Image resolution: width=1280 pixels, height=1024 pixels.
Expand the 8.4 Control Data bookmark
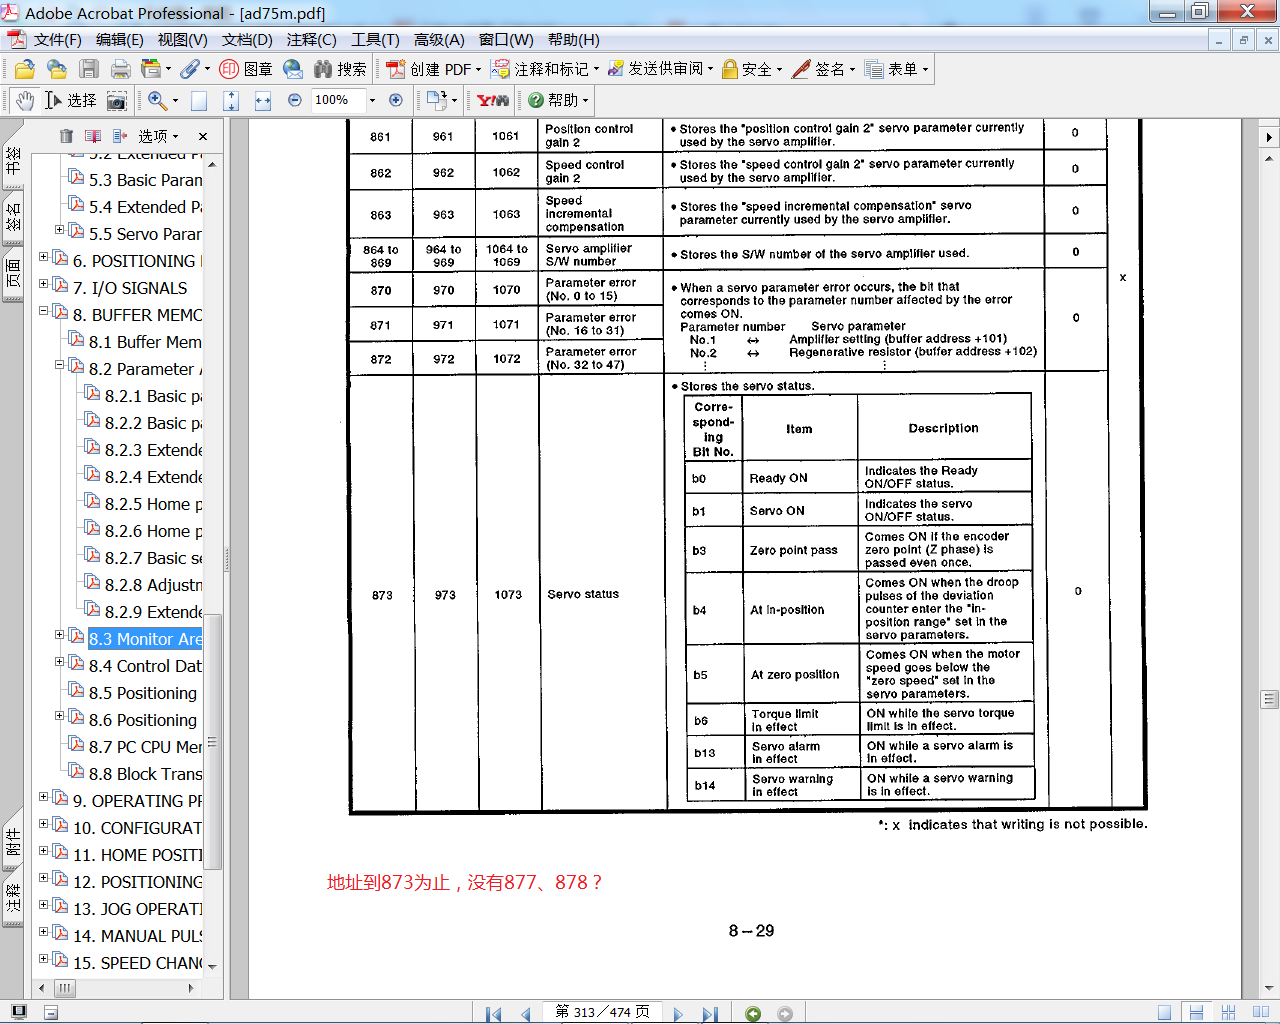[59, 662]
